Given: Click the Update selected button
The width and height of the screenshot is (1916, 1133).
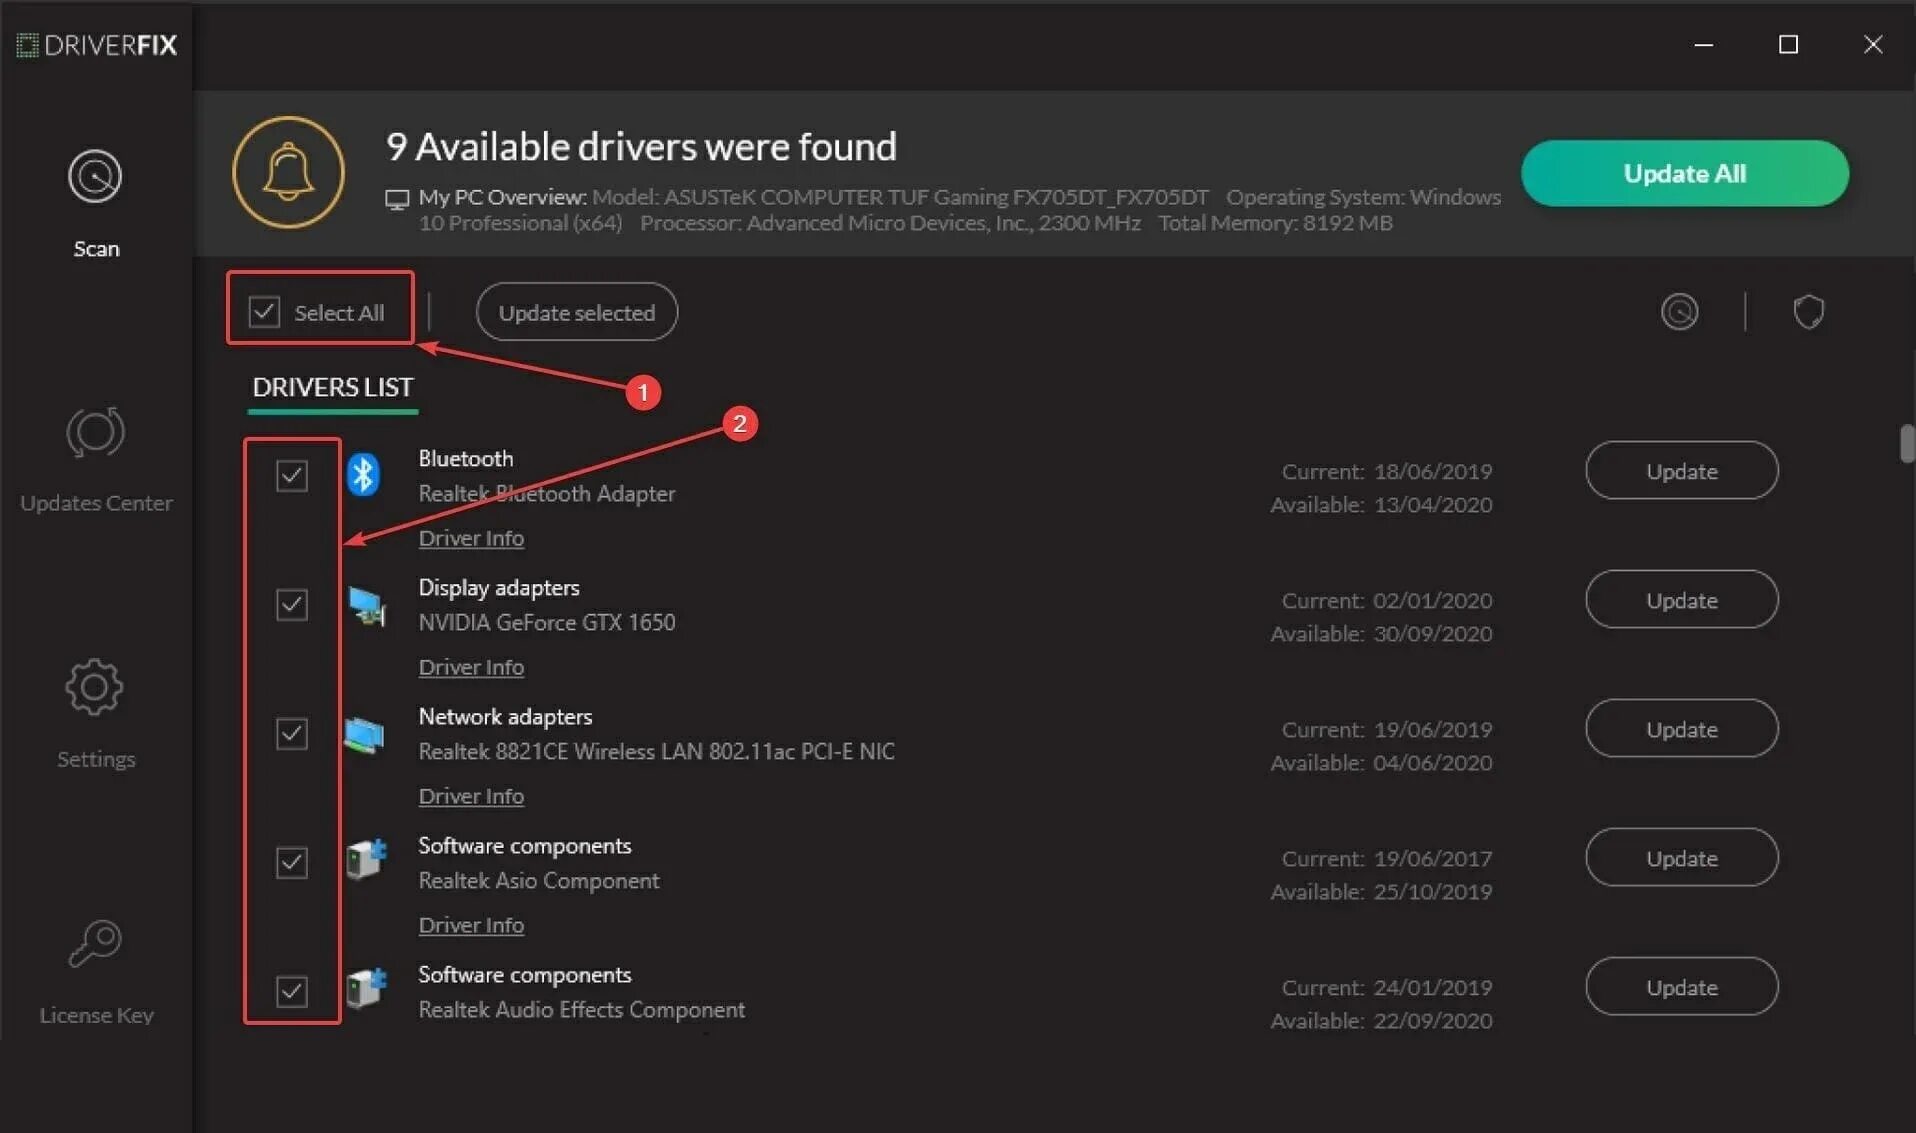Looking at the screenshot, I should (576, 312).
